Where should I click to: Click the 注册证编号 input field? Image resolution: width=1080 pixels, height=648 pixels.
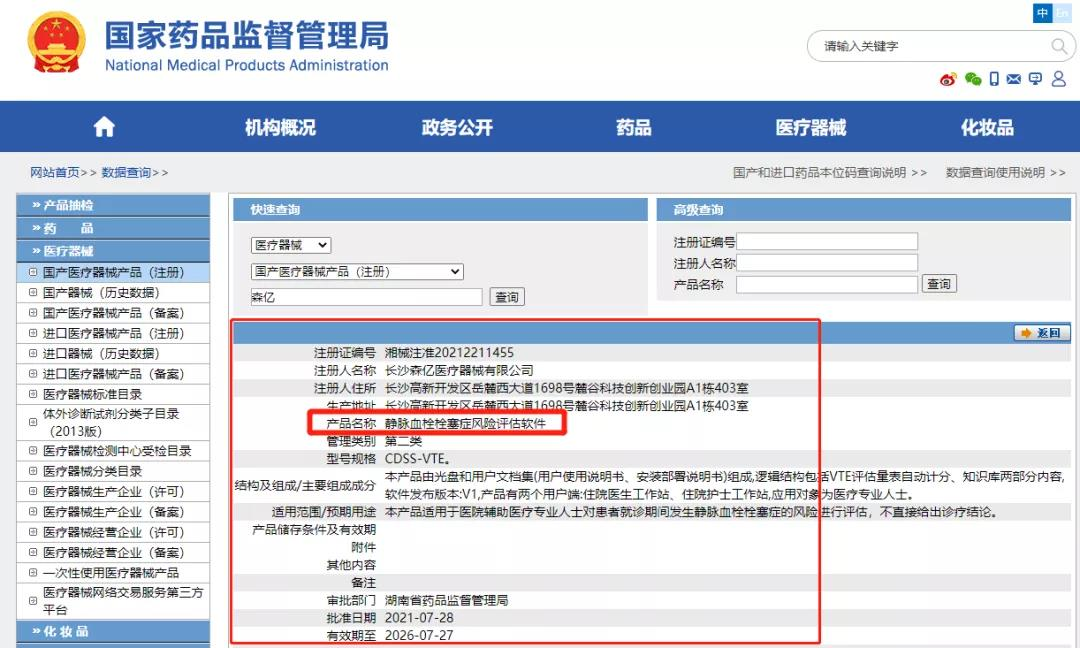coord(827,242)
